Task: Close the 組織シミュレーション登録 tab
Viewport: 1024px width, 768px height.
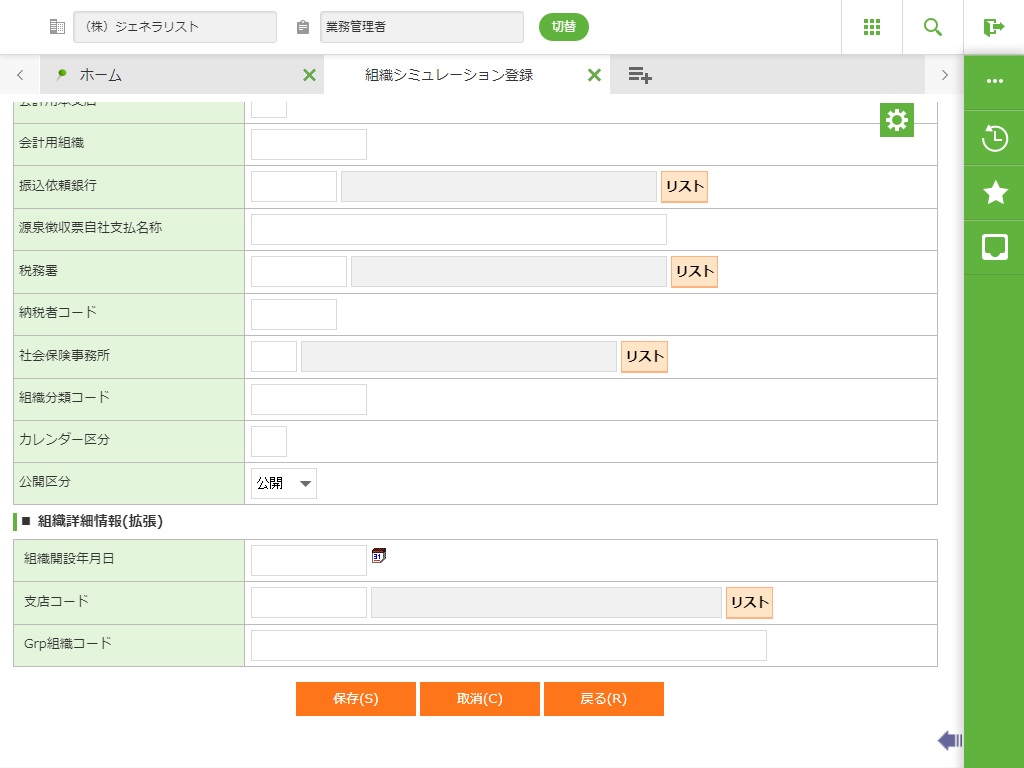Action: [x=594, y=75]
